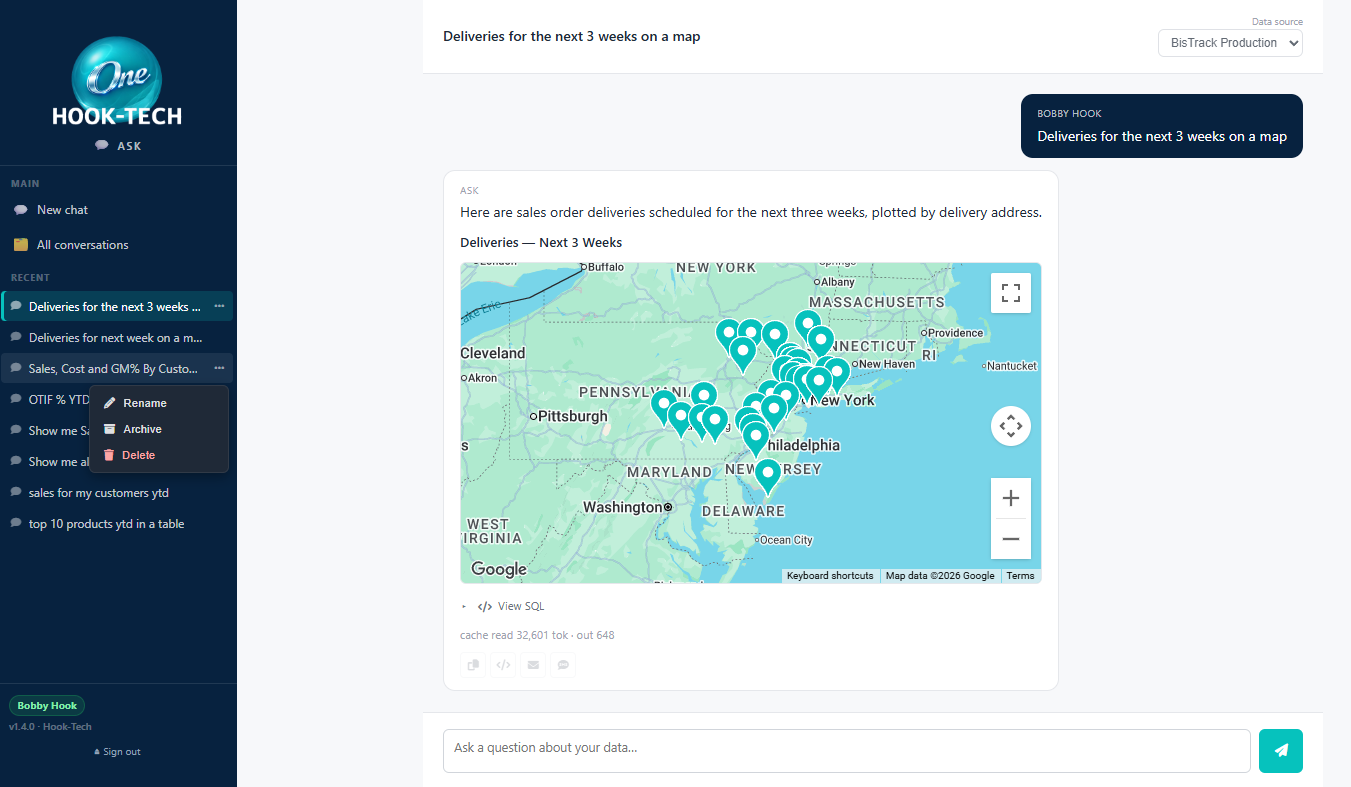
Task: Choose Archive from the context menu
Action: click(x=159, y=429)
